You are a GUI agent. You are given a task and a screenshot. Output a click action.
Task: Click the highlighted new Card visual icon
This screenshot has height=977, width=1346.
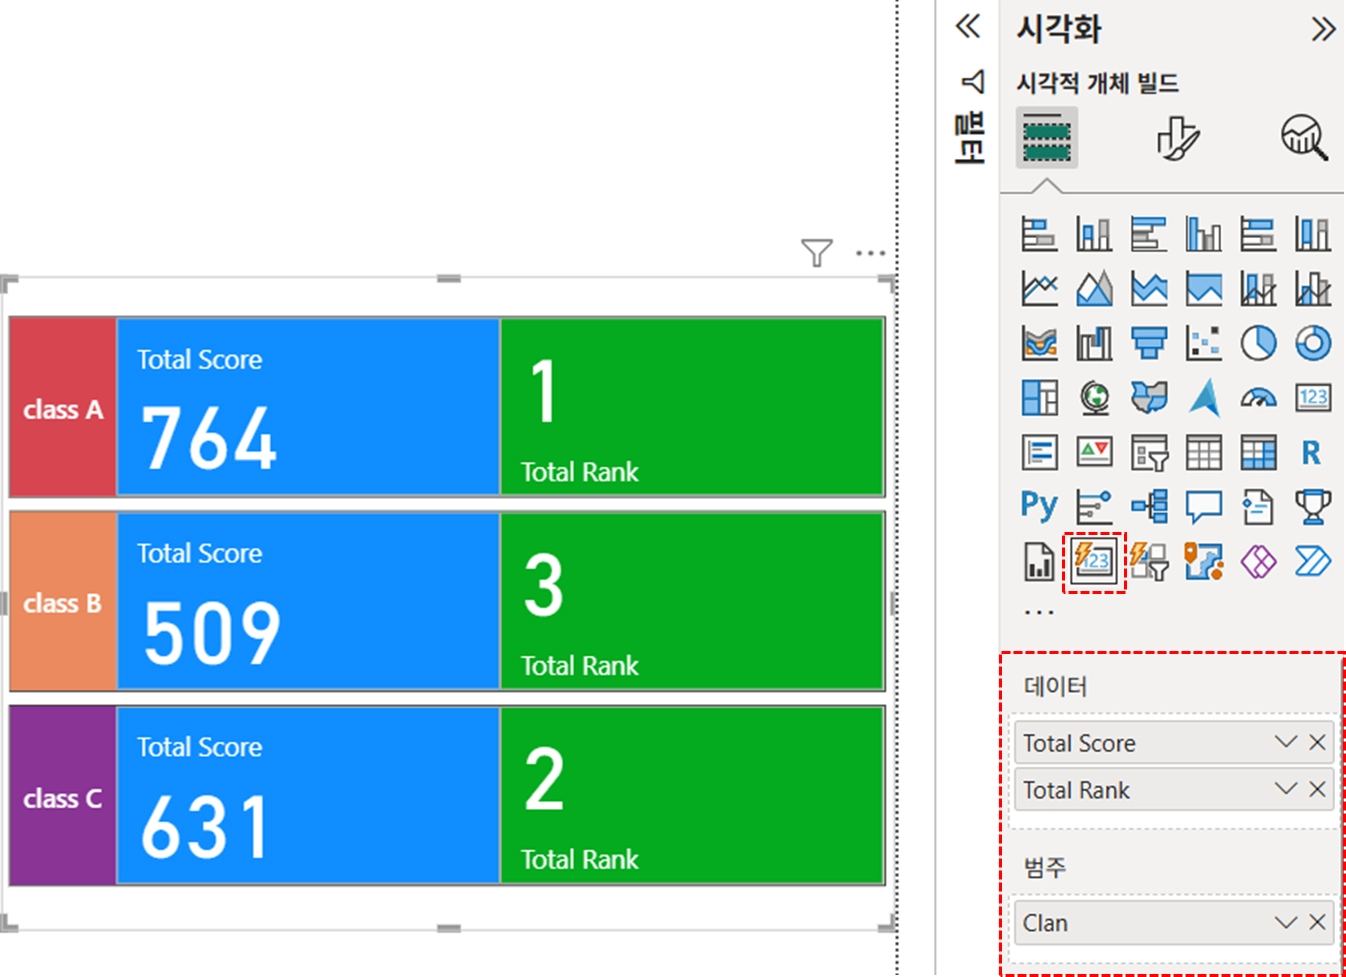[1094, 561]
